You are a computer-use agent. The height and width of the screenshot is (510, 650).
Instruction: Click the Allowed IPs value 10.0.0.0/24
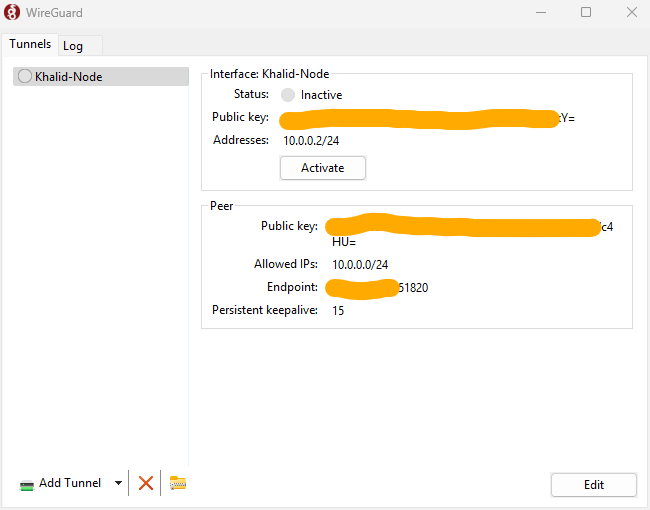(x=360, y=265)
